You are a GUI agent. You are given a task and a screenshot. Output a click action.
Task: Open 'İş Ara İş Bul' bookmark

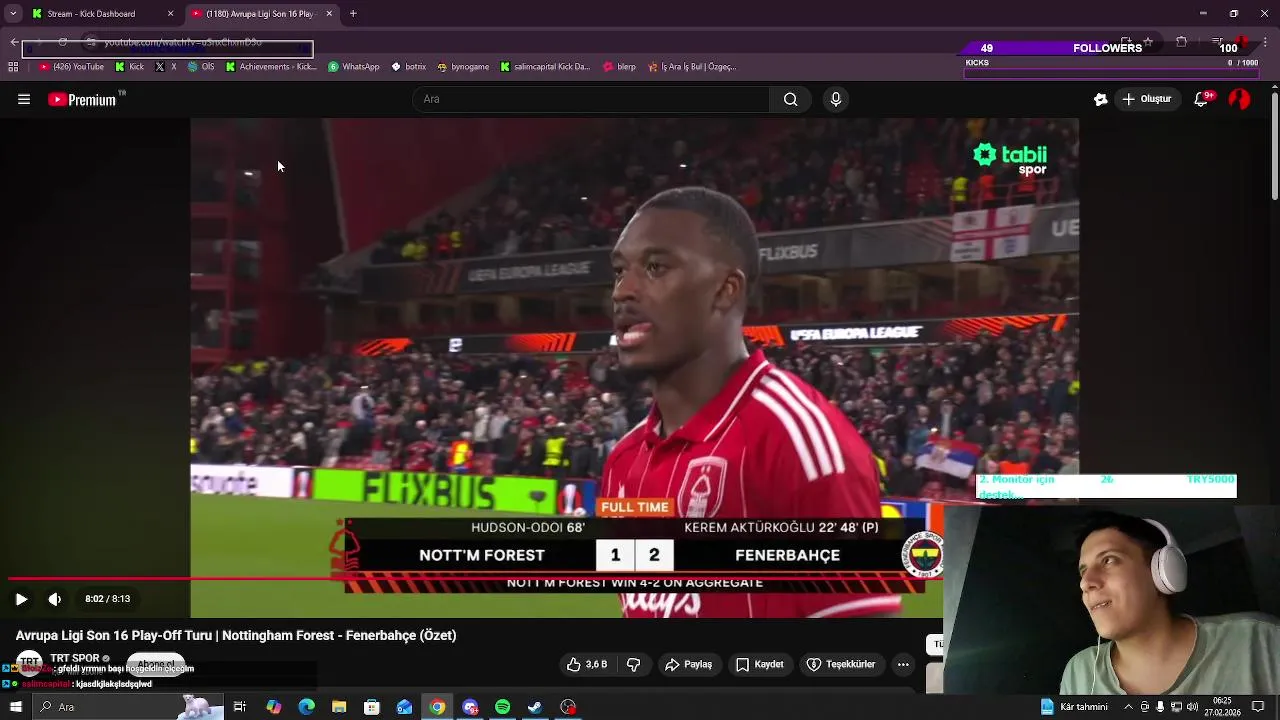(x=691, y=67)
